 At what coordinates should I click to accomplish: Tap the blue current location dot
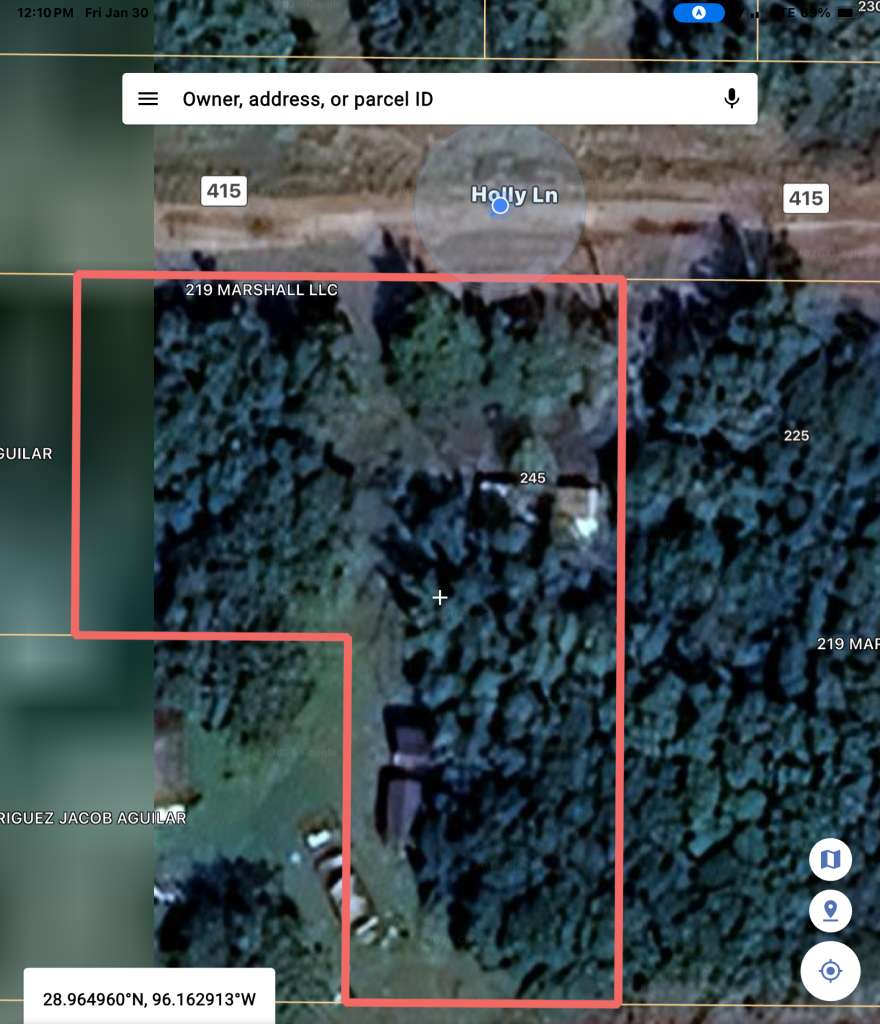click(x=500, y=205)
